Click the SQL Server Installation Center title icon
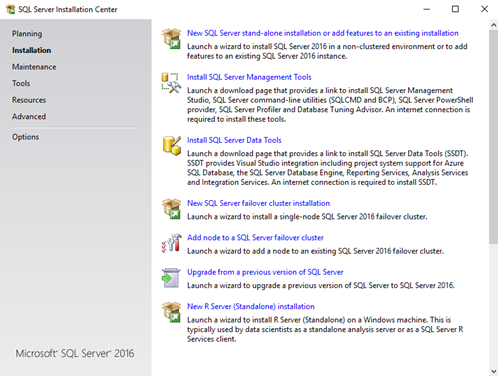Image resolution: width=498 pixels, height=376 pixels. 10,9
